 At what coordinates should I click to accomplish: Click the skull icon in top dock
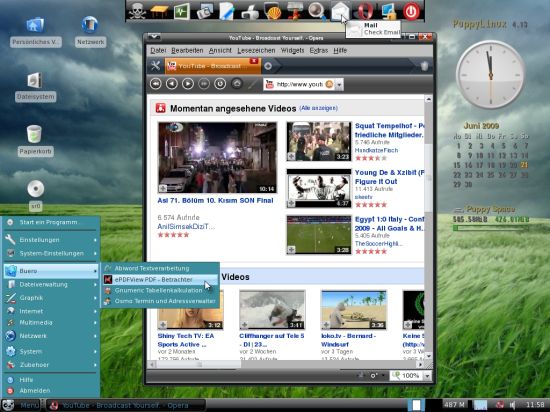point(137,11)
